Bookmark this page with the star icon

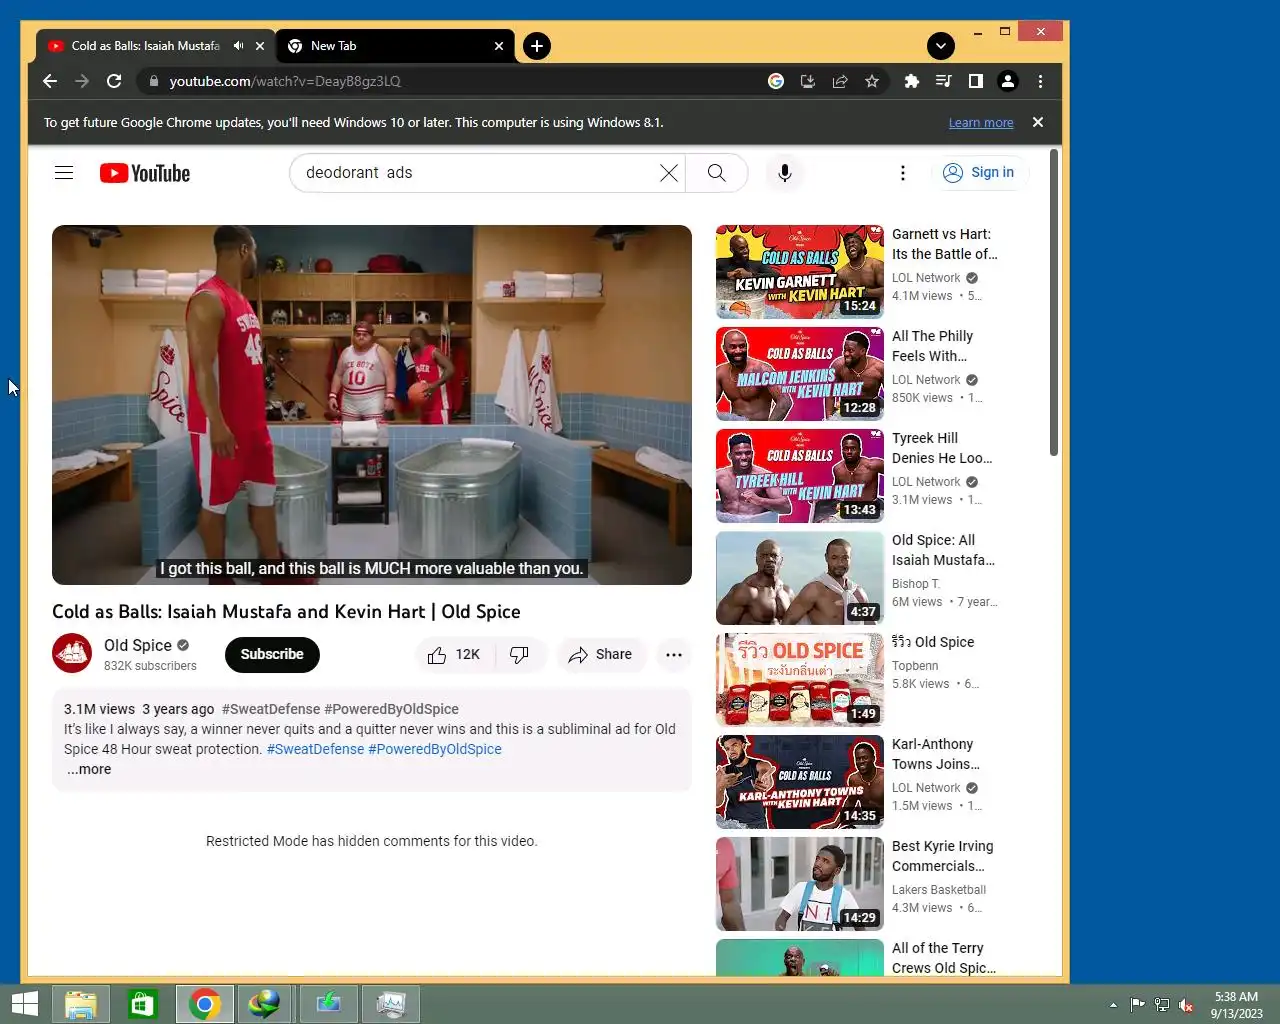872,81
